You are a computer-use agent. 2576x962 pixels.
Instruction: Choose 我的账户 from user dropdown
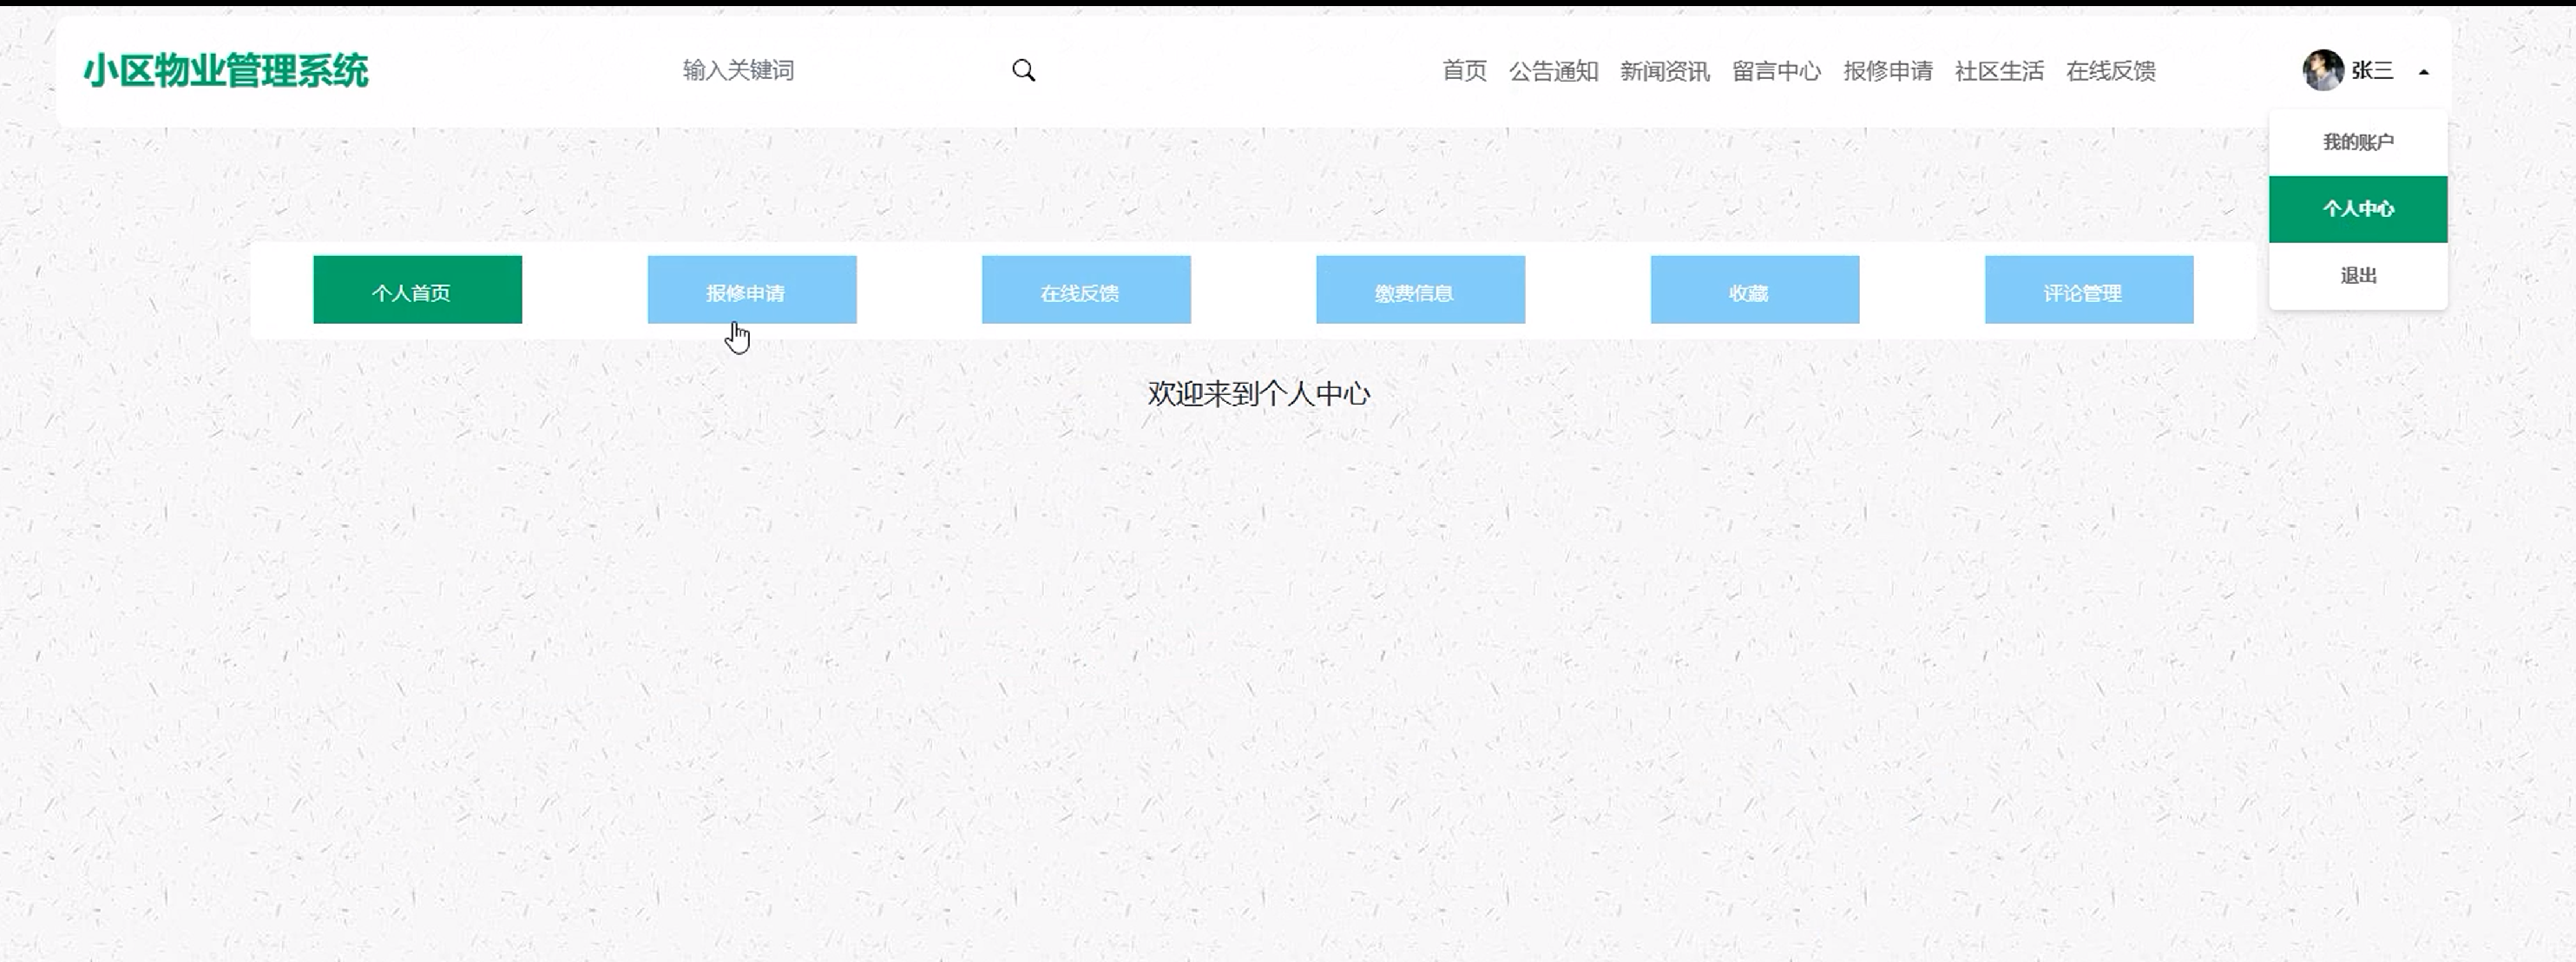tap(2357, 142)
